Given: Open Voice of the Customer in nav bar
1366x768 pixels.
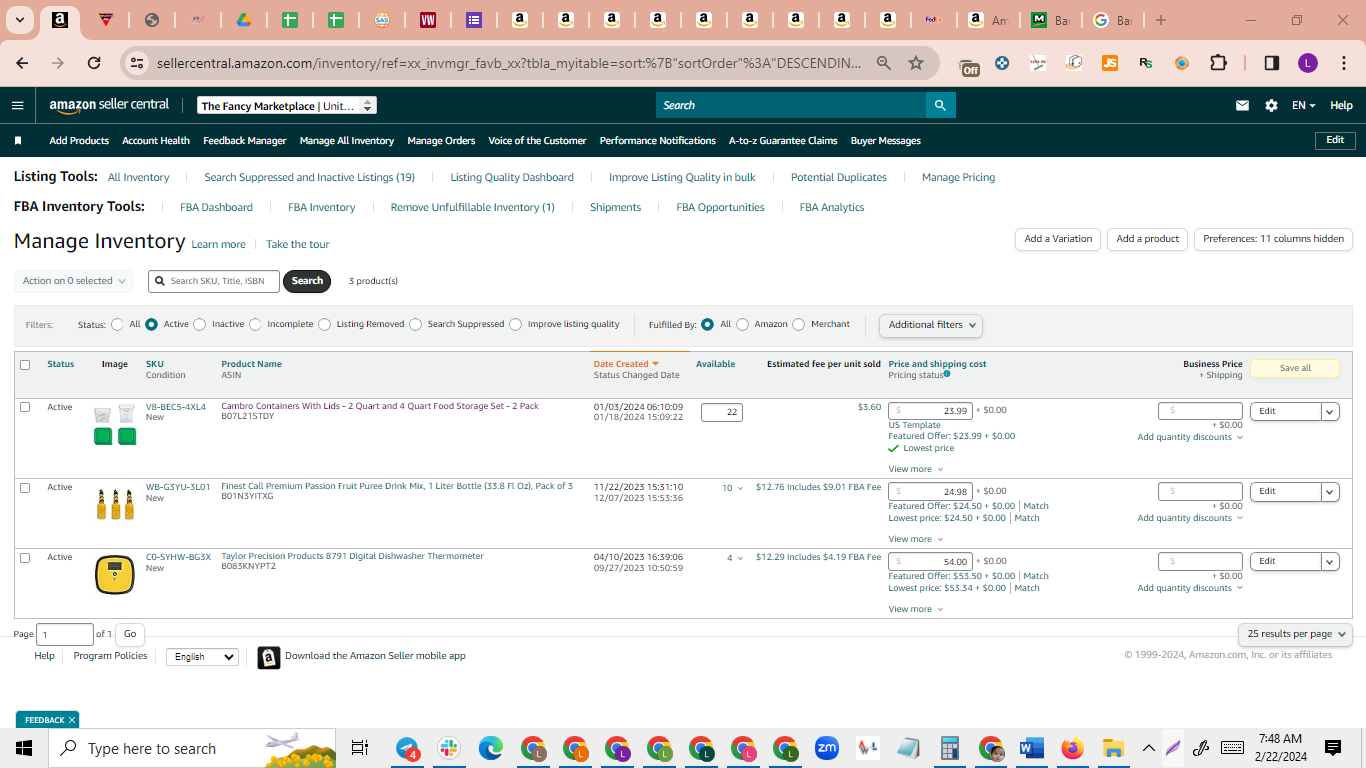Looking at the screenshot, I should (x=537, y=141).
